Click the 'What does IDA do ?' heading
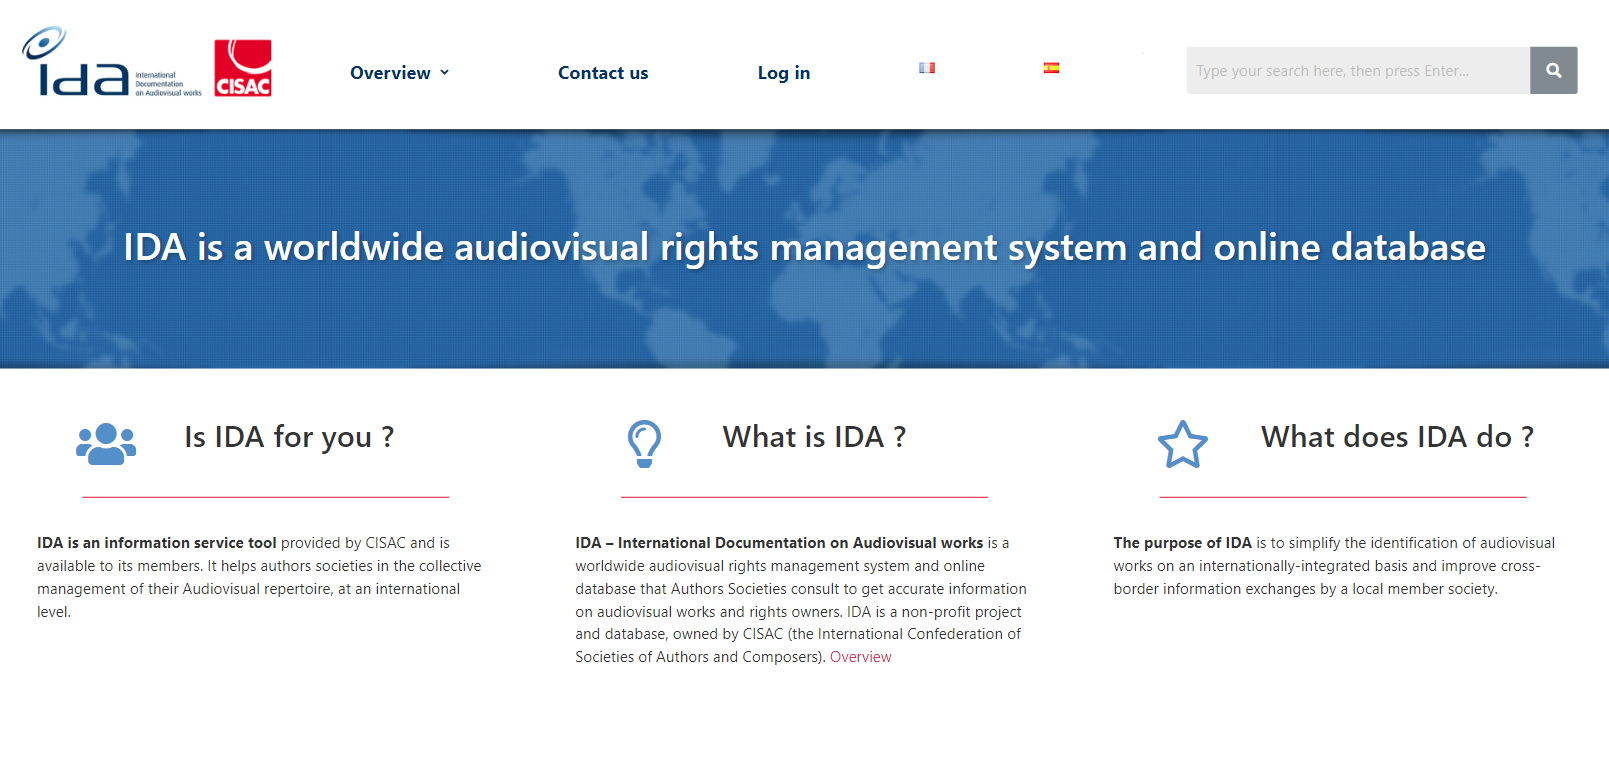Image resolution: width=1609 pixels, height=757 pixels. (x=1397, y=437)
